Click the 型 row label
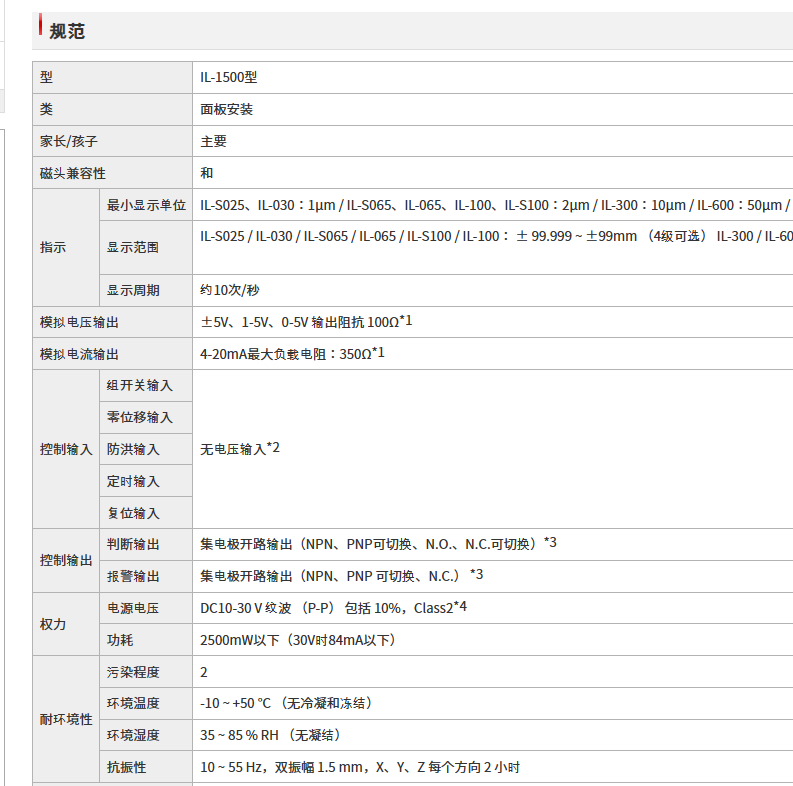The width and height of the screenshot is (793, 786). click(x=47, y=77)
